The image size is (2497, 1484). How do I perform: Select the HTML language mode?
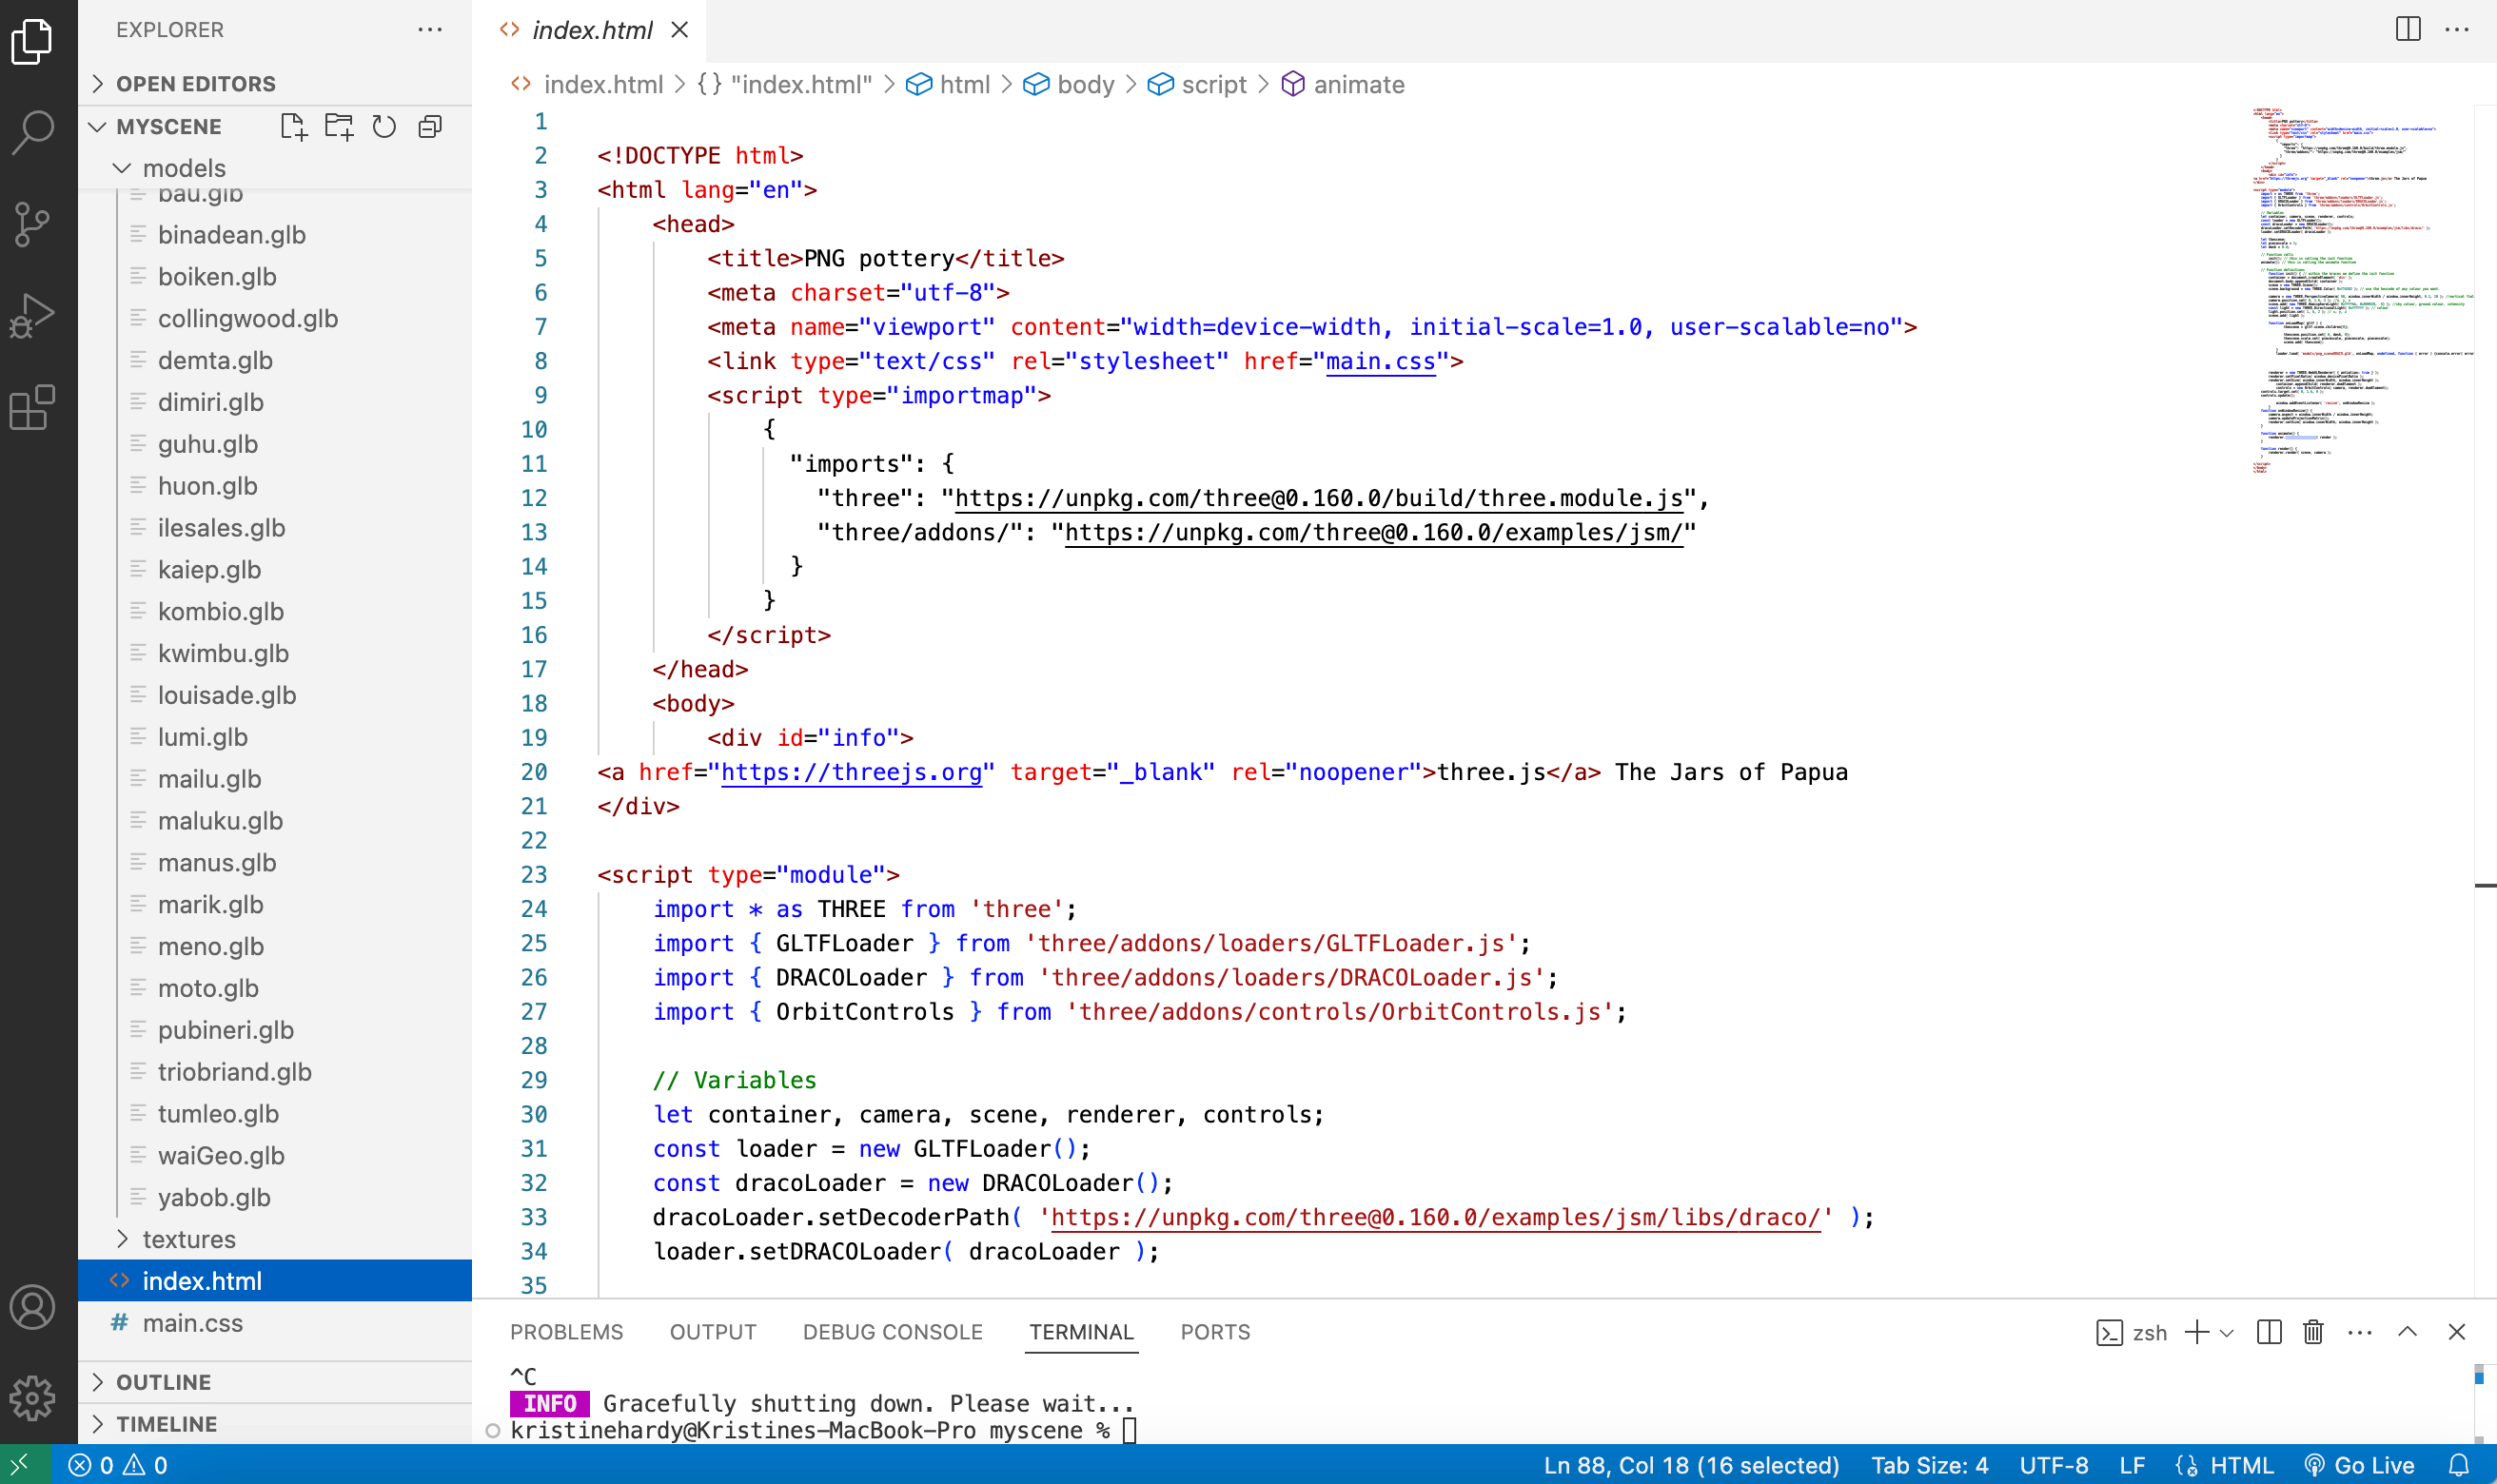point(2241,1465)
